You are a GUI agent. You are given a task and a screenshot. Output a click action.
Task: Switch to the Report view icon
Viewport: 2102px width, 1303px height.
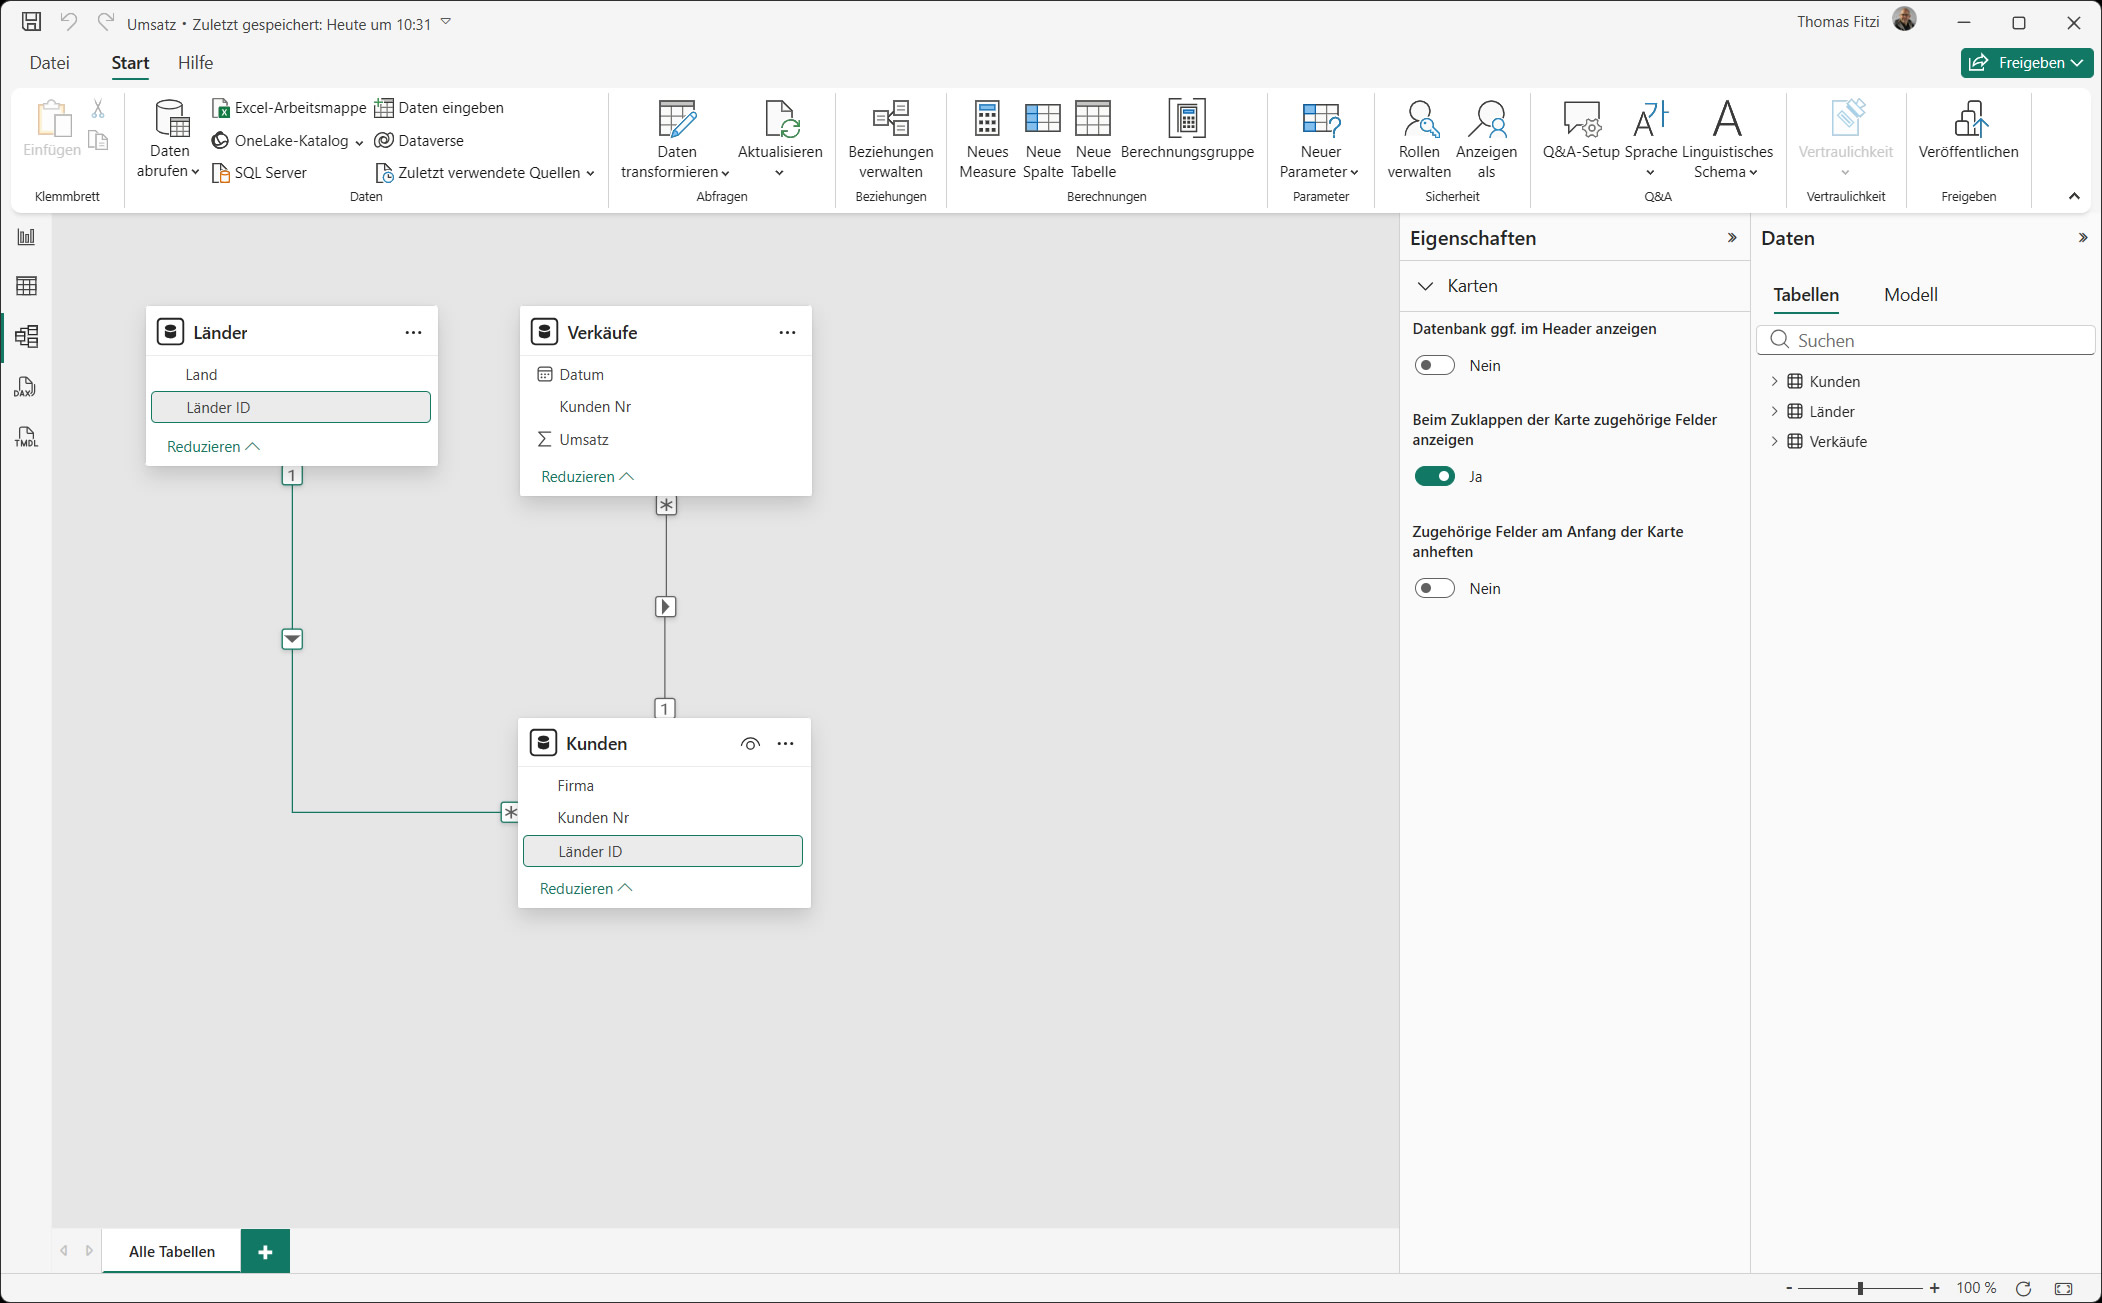point(26,237)
